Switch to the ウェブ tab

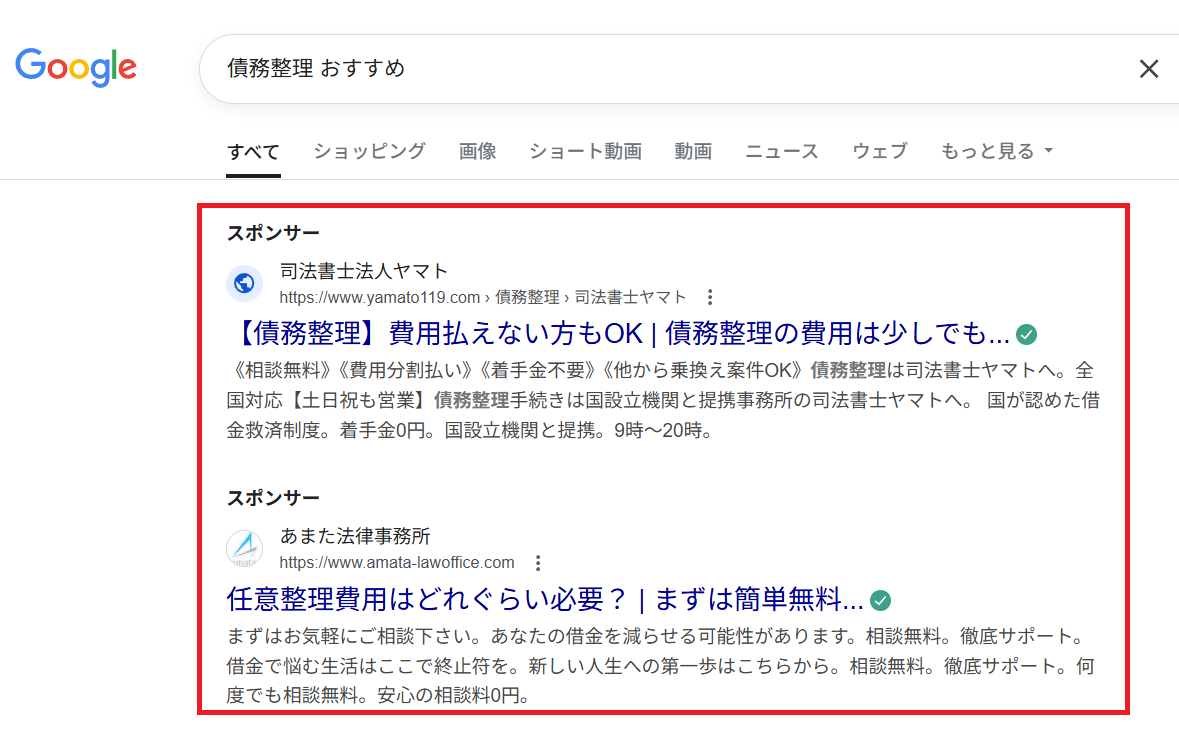(x=880, y=151)
